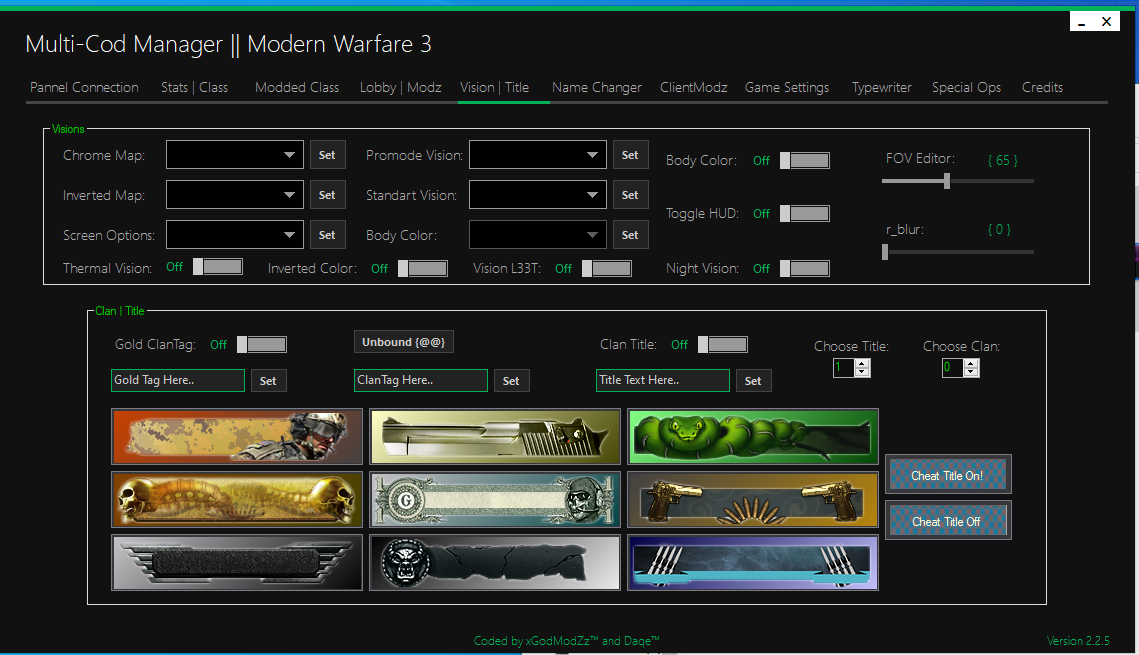This screenshot has height=655, width=1139.
Task: Select the golden skulls centipede title banner
Action: pyautogui.click(x=236, y=499)
